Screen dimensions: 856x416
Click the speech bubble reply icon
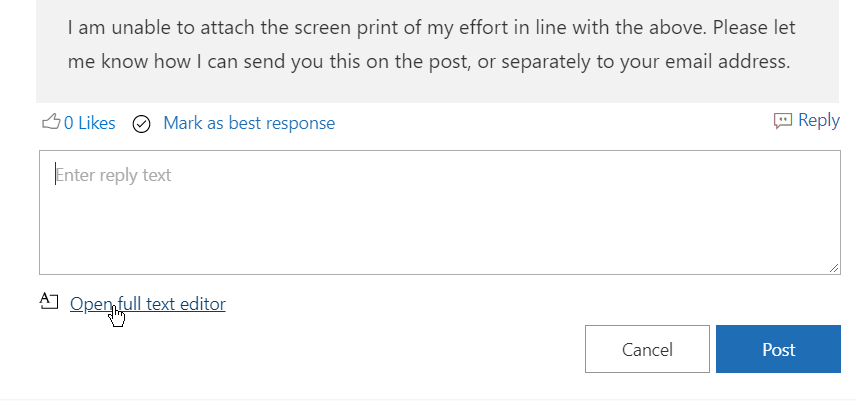point(783,121)
